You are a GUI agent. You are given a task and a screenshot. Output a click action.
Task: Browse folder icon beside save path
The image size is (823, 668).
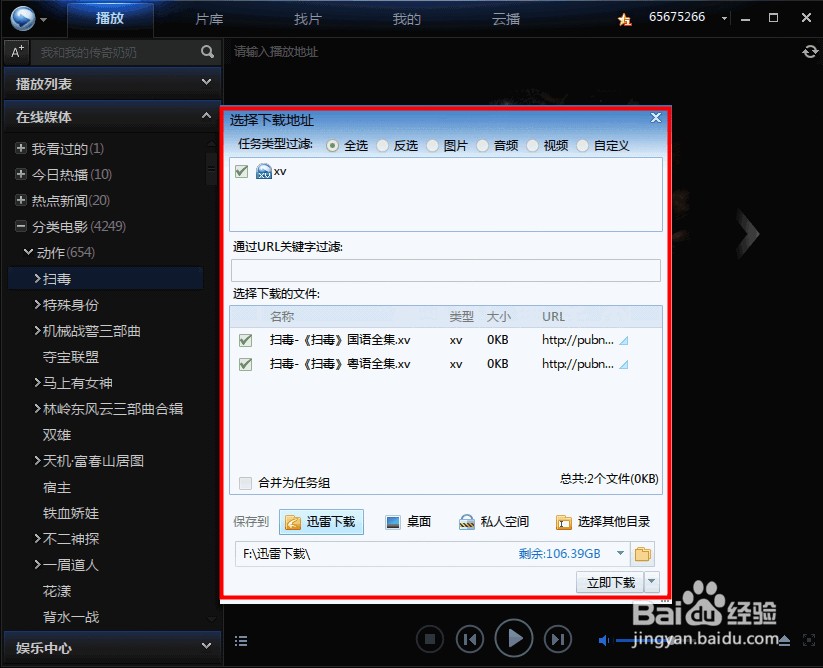click(642, 554)
